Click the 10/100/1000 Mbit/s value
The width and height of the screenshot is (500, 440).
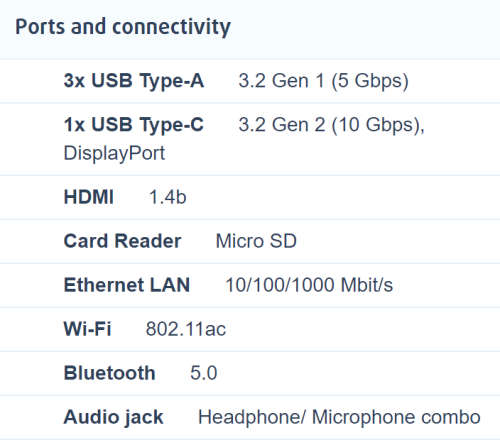coord(309,285)
